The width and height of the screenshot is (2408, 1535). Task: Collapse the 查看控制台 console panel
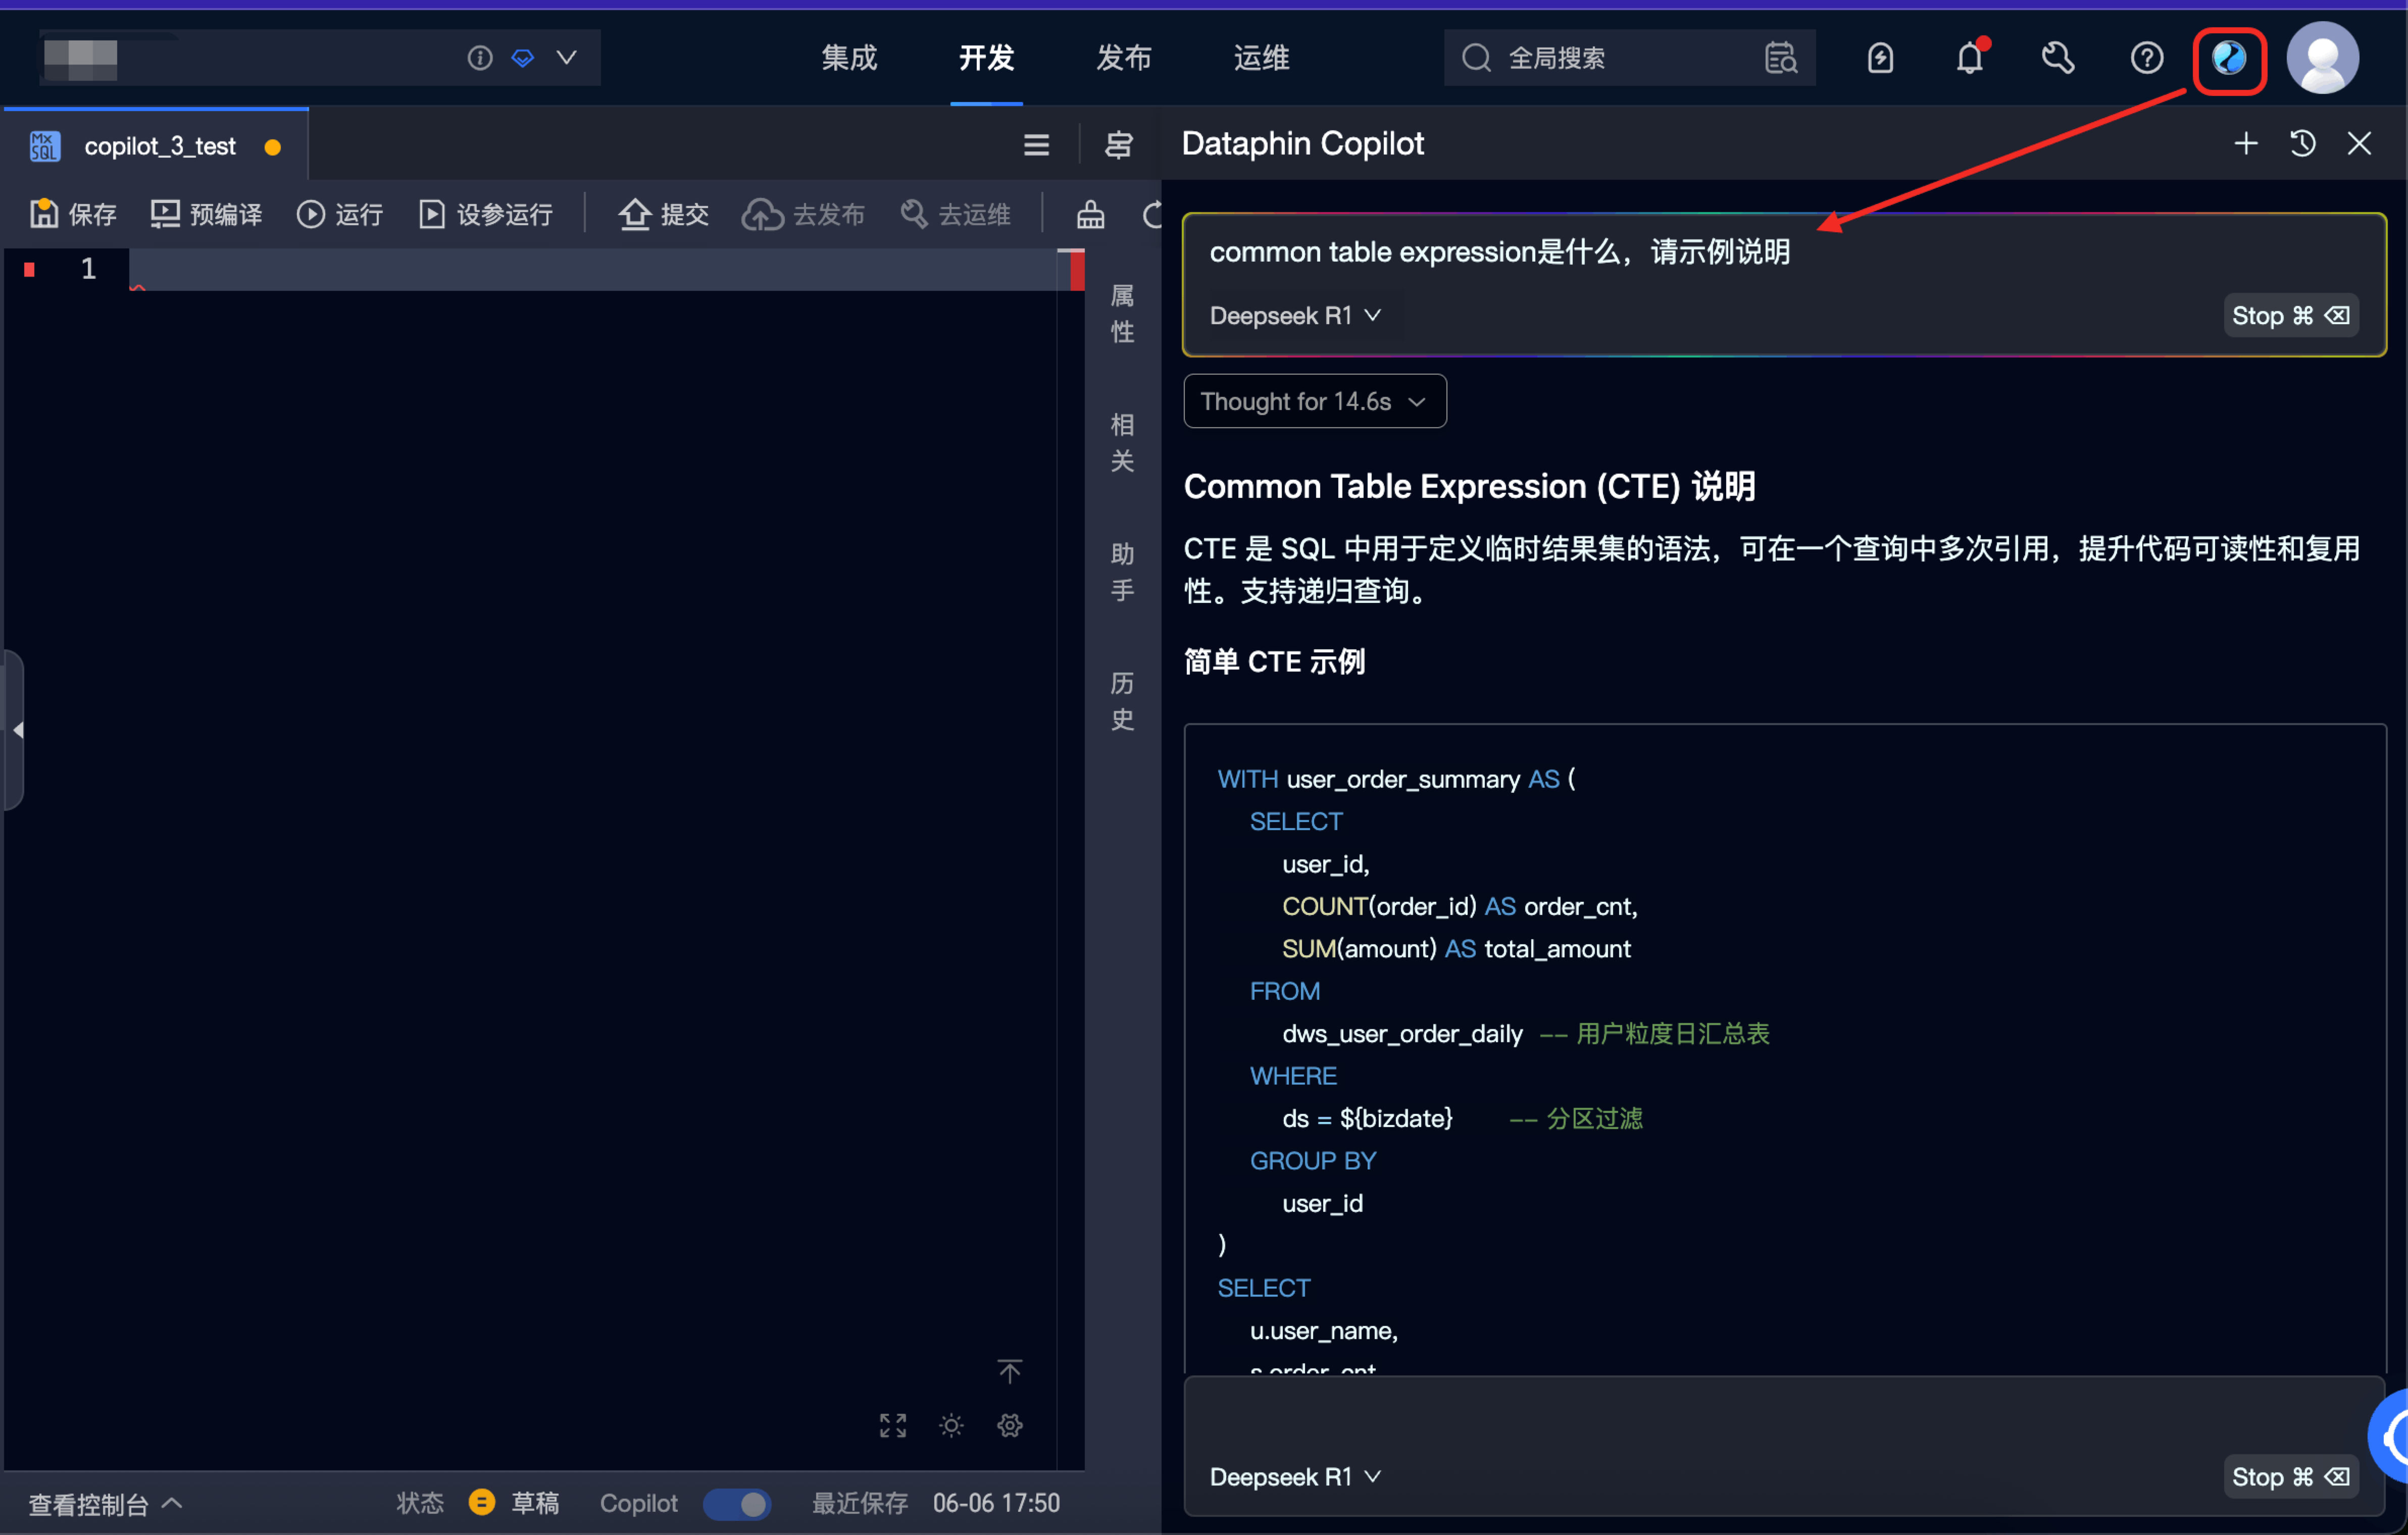[103, 1503]
